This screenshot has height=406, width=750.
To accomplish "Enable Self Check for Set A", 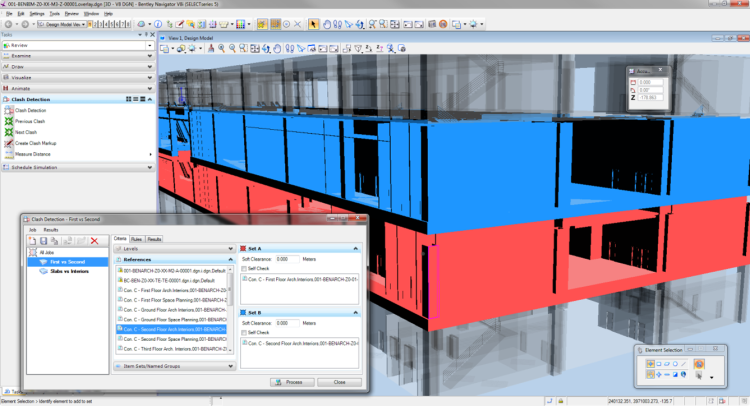I will (x=245, y=268).
